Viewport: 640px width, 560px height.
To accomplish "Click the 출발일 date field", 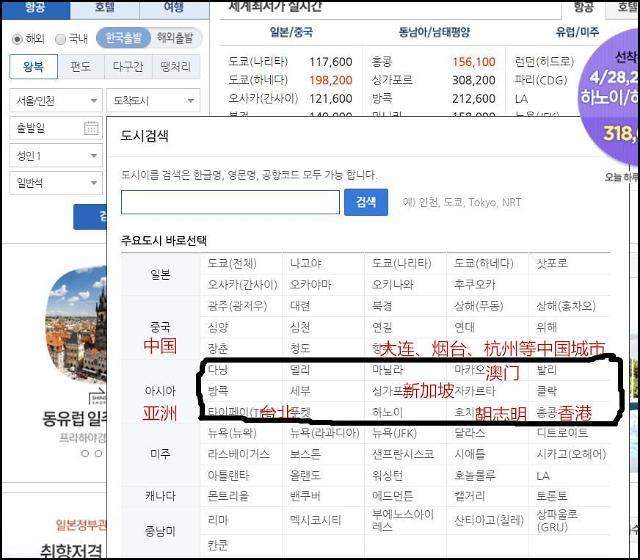I will [x=56, y=128].
